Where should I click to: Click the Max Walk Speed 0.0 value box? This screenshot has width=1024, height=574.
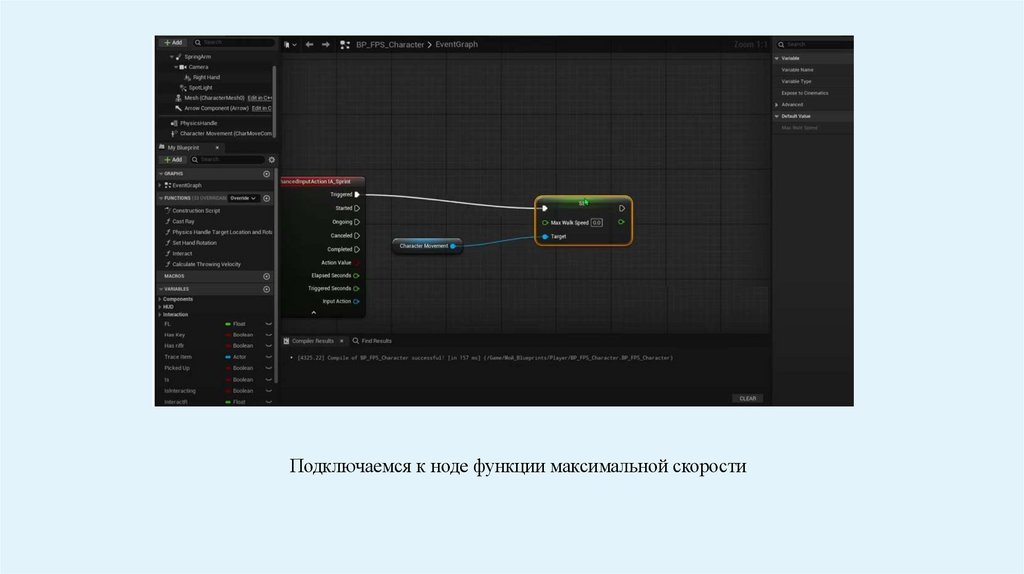click(596, 223)
